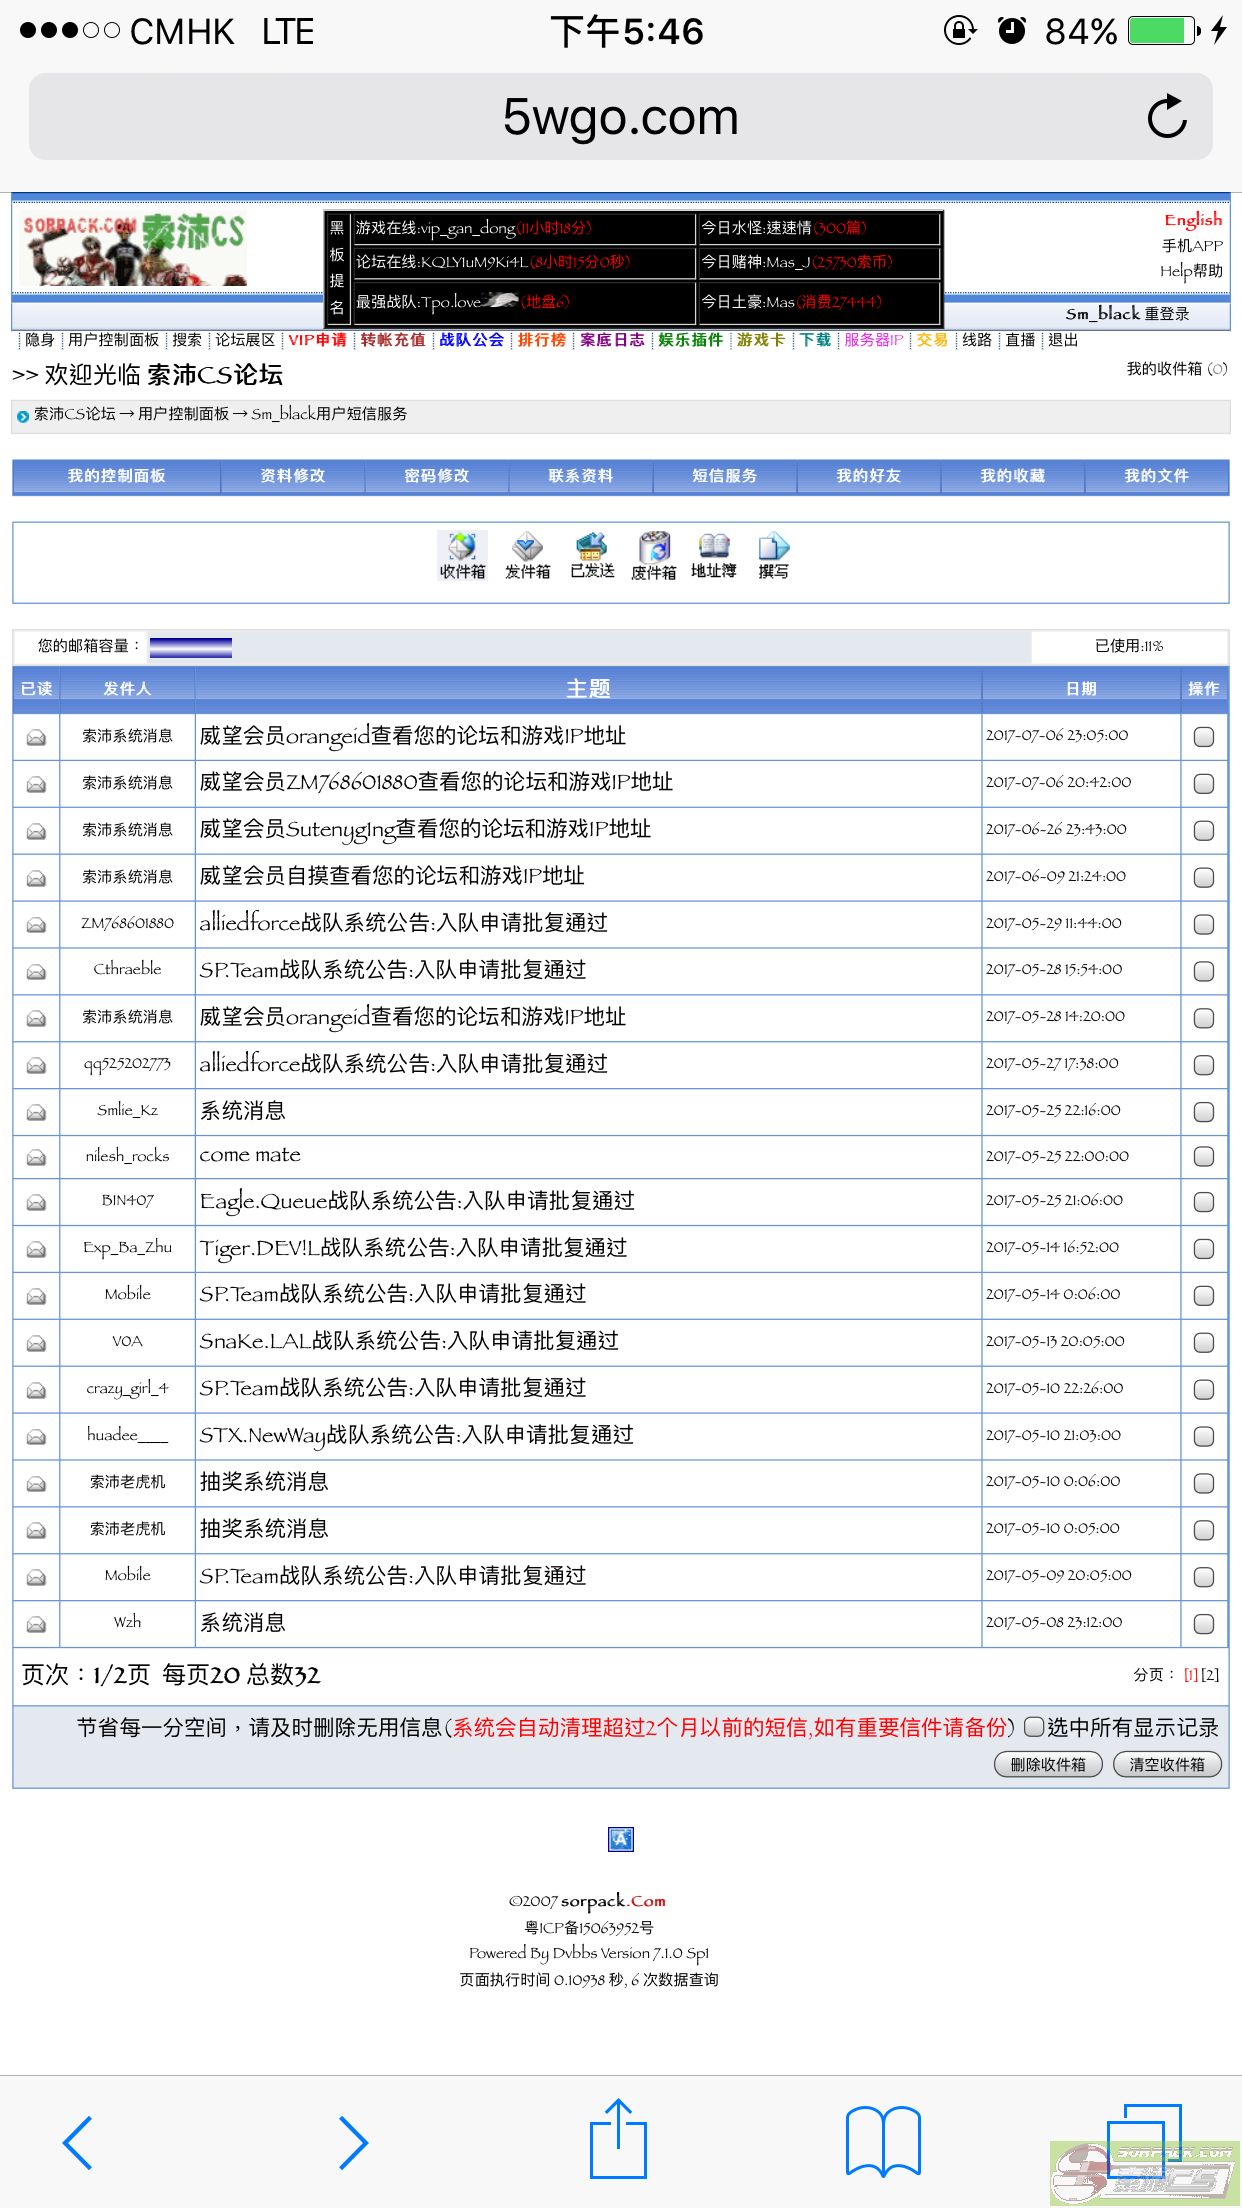Tap the 5wgo.com address bar
Viewport: 1242px width, 2208px height.
coord(620,117)
